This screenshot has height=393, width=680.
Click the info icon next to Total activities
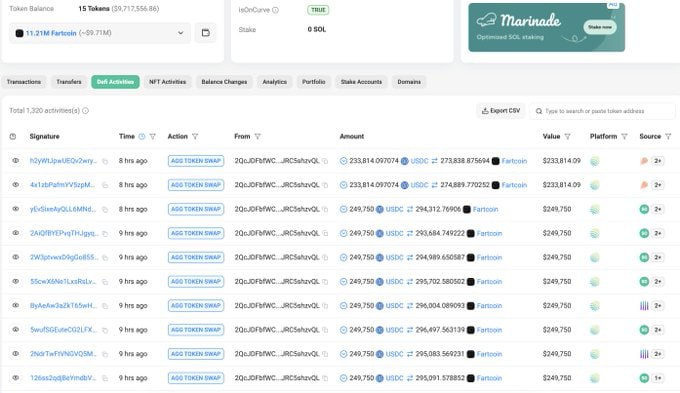85,111
